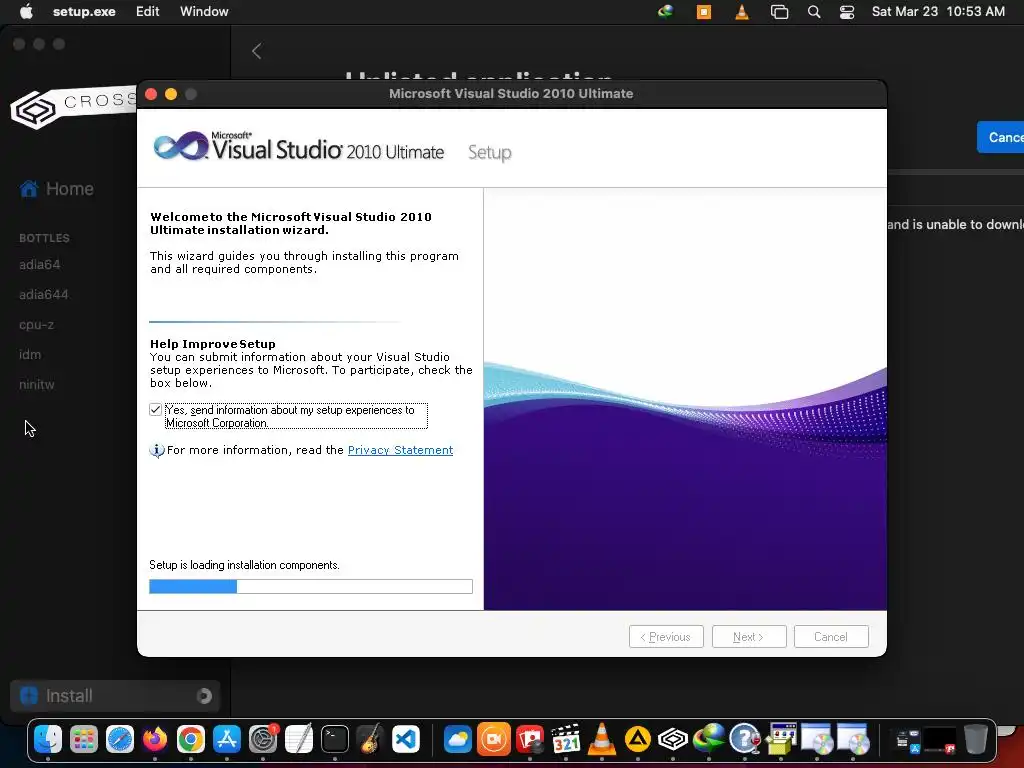The height and width of the screenshot is (768, 1024).
Task: Select the adia644 bottle
Action: pyautogui.click(x=44, y=295)
